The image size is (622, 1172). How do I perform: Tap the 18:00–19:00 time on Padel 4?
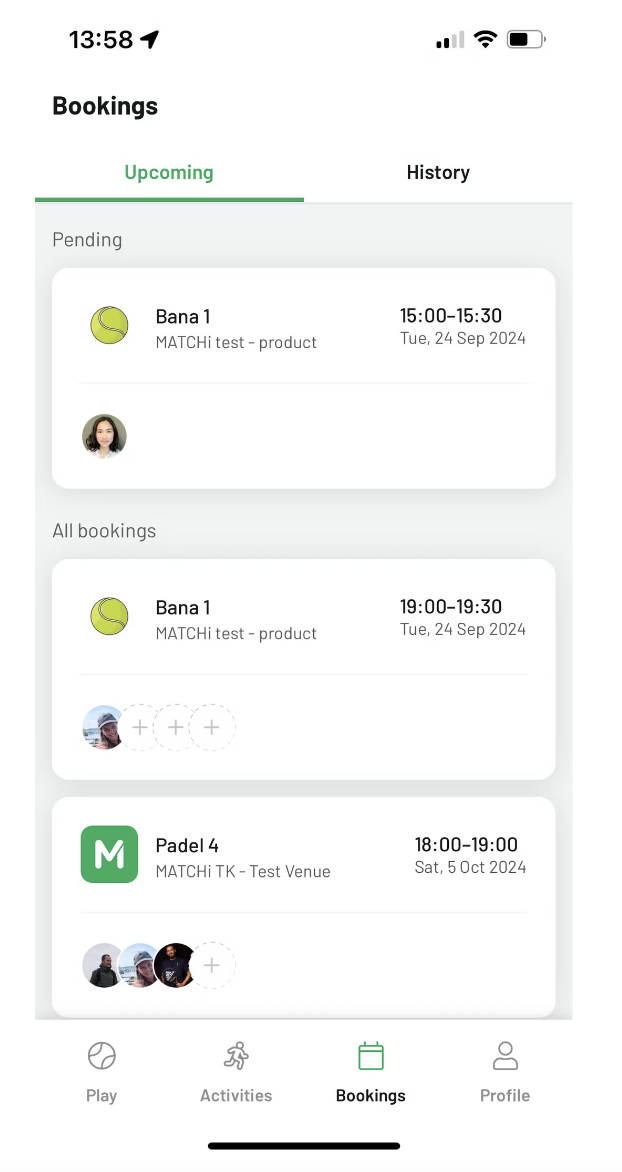coord(466,845)
